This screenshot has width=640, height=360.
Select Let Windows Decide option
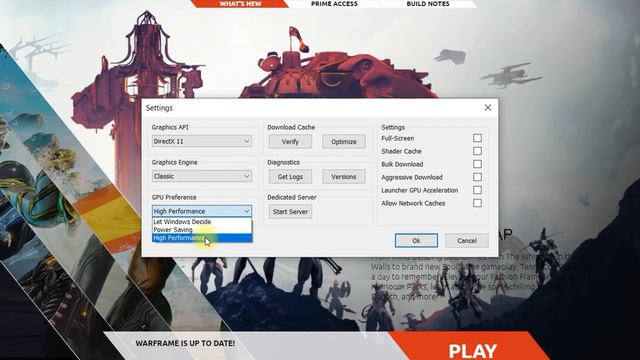[202, 222]
